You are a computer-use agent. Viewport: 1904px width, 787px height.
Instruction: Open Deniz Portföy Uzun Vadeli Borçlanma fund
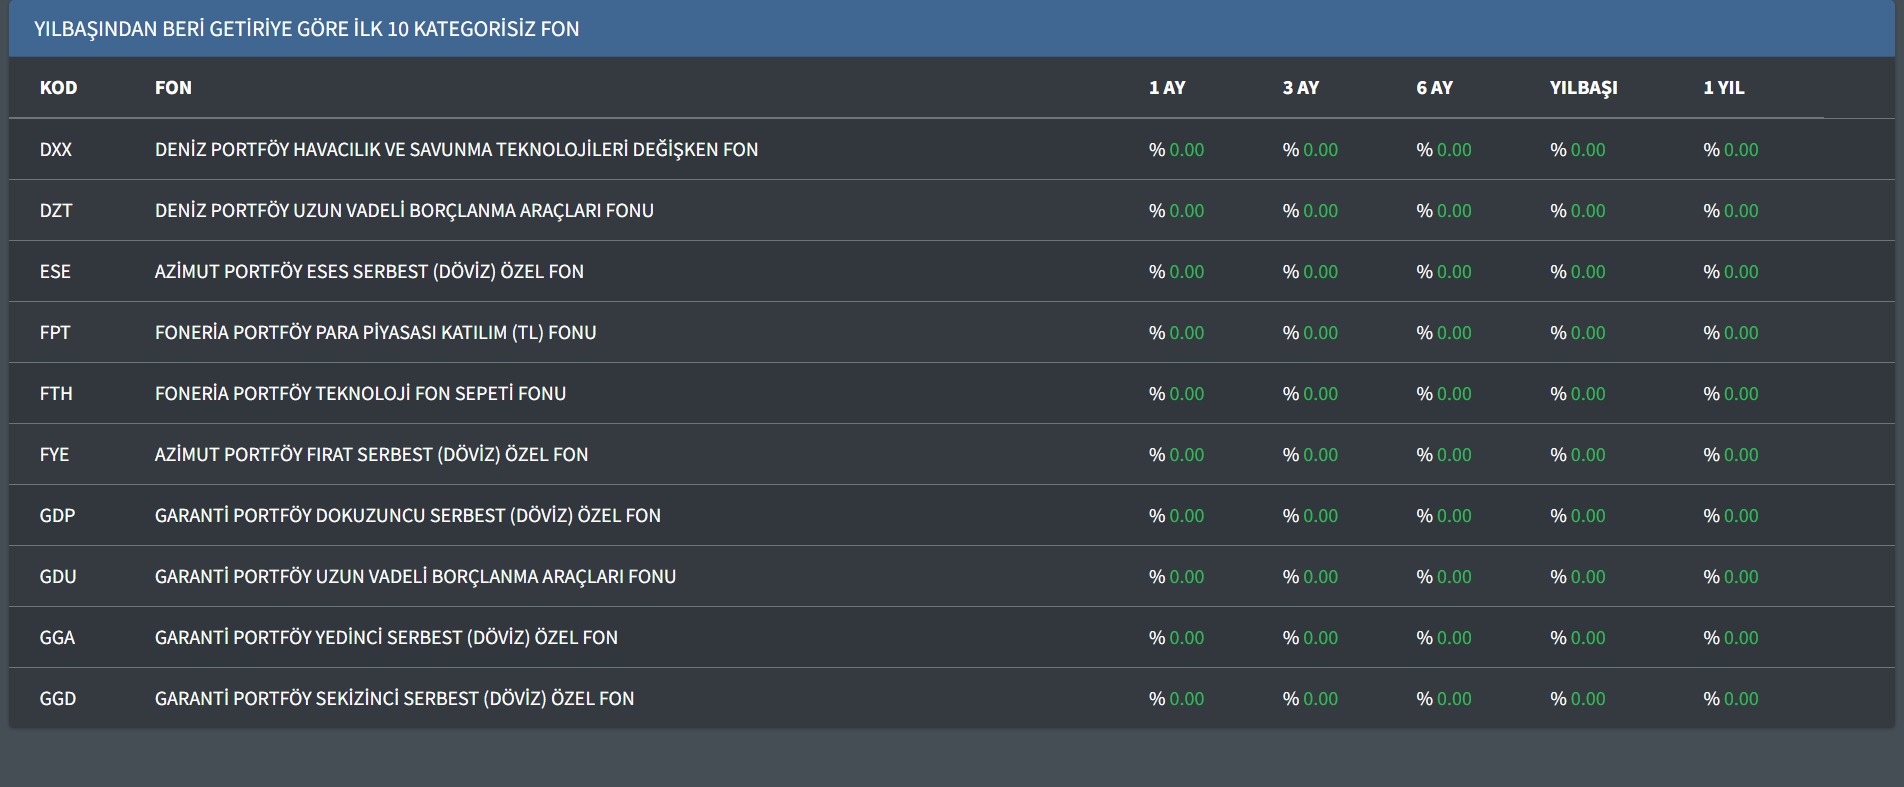pyautogui.click(x=404, y=211)
